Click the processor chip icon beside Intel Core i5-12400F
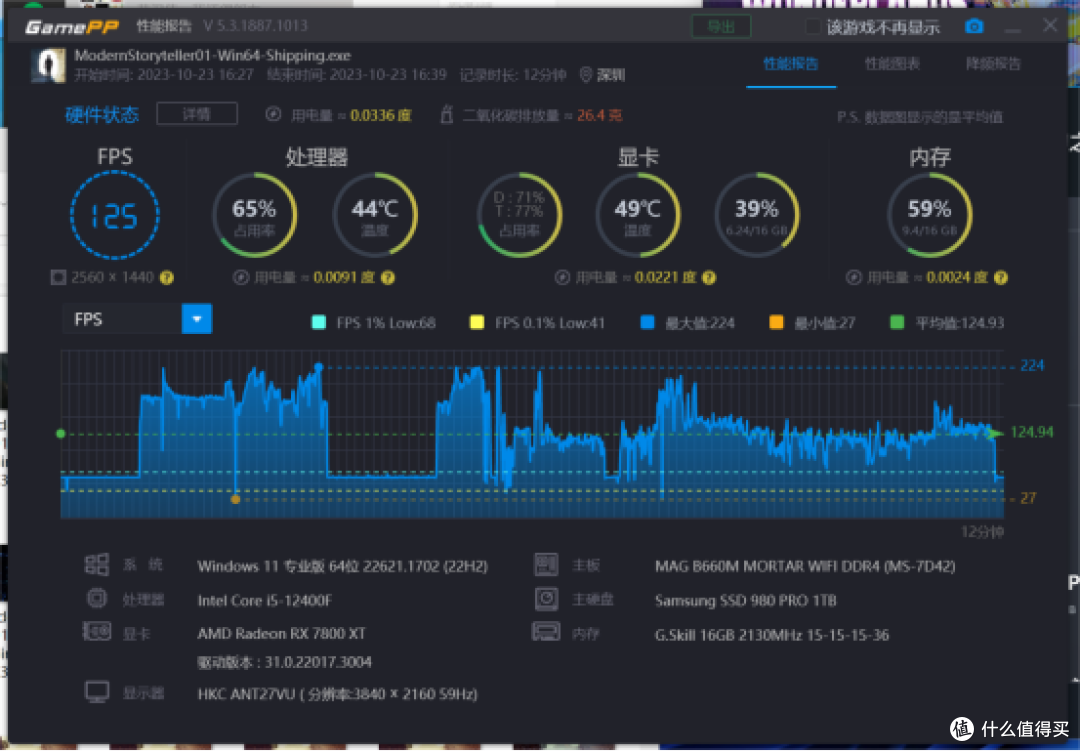The height and width of the screenshot is (752, 1080). tap(97, 598)
